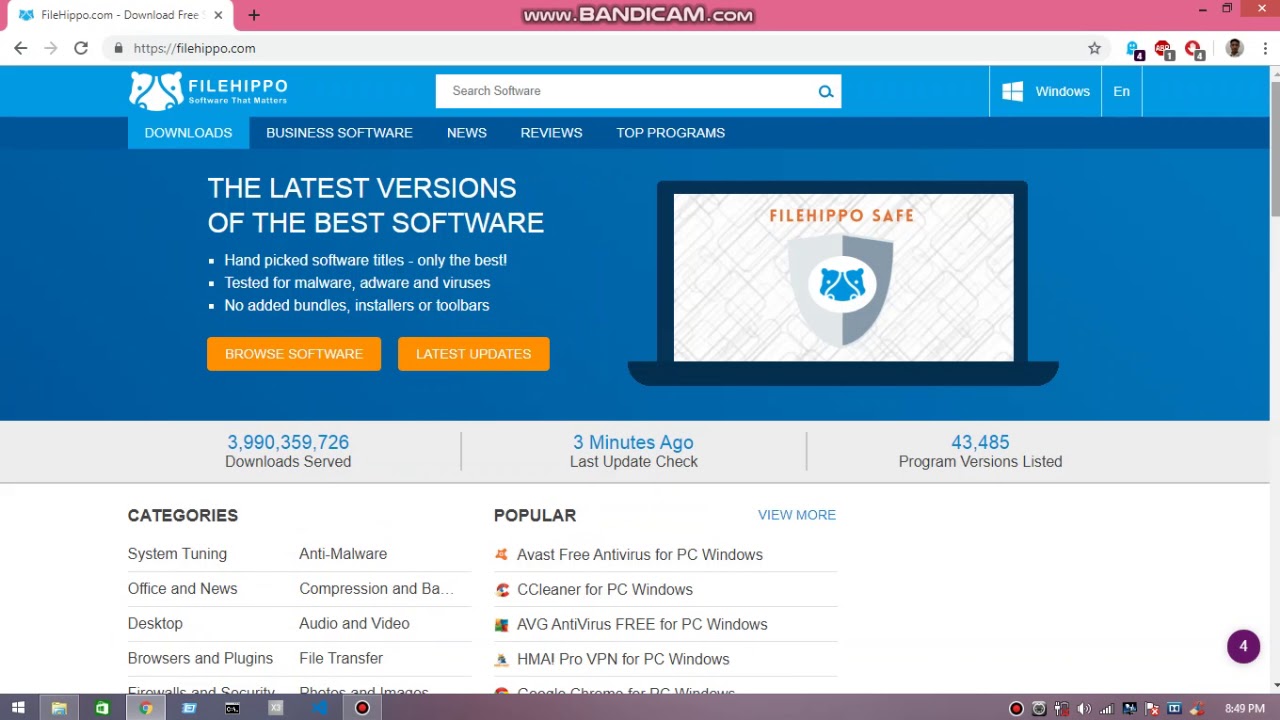Click the purple Ghostery counter bubble
The image size is (1280, 720).
point(1243,646)
